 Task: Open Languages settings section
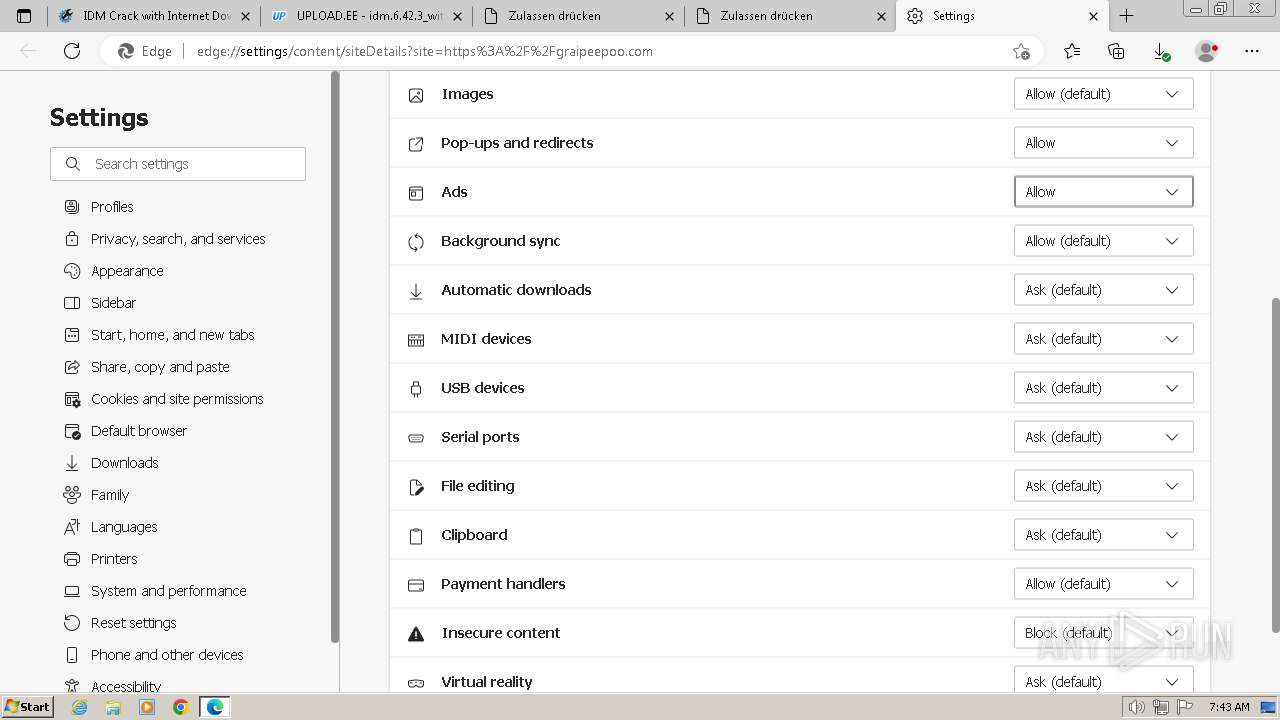point(124,527)
